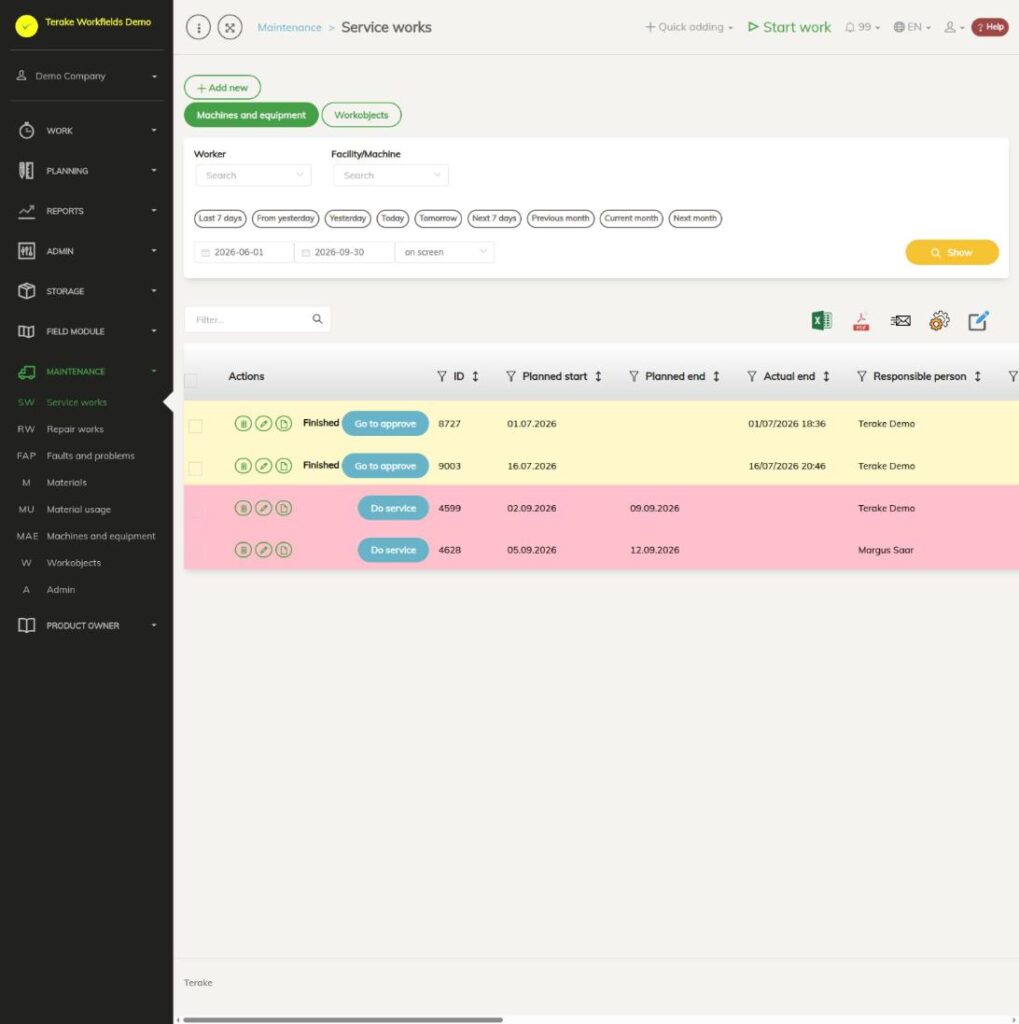
Task: Sort by Planned start column arrows
Action: [598, 376]
